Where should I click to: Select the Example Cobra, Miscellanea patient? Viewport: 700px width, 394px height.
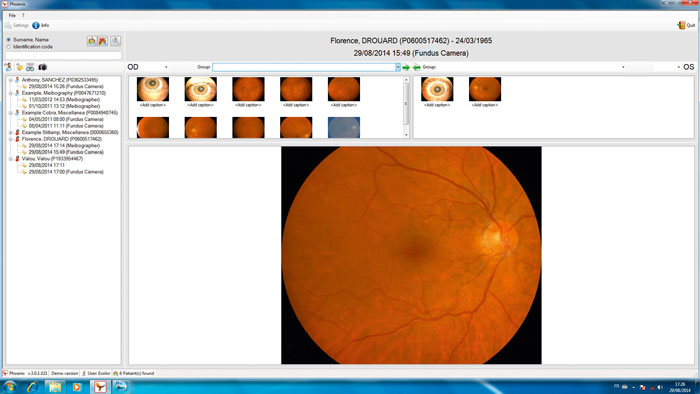click(70, 113)
